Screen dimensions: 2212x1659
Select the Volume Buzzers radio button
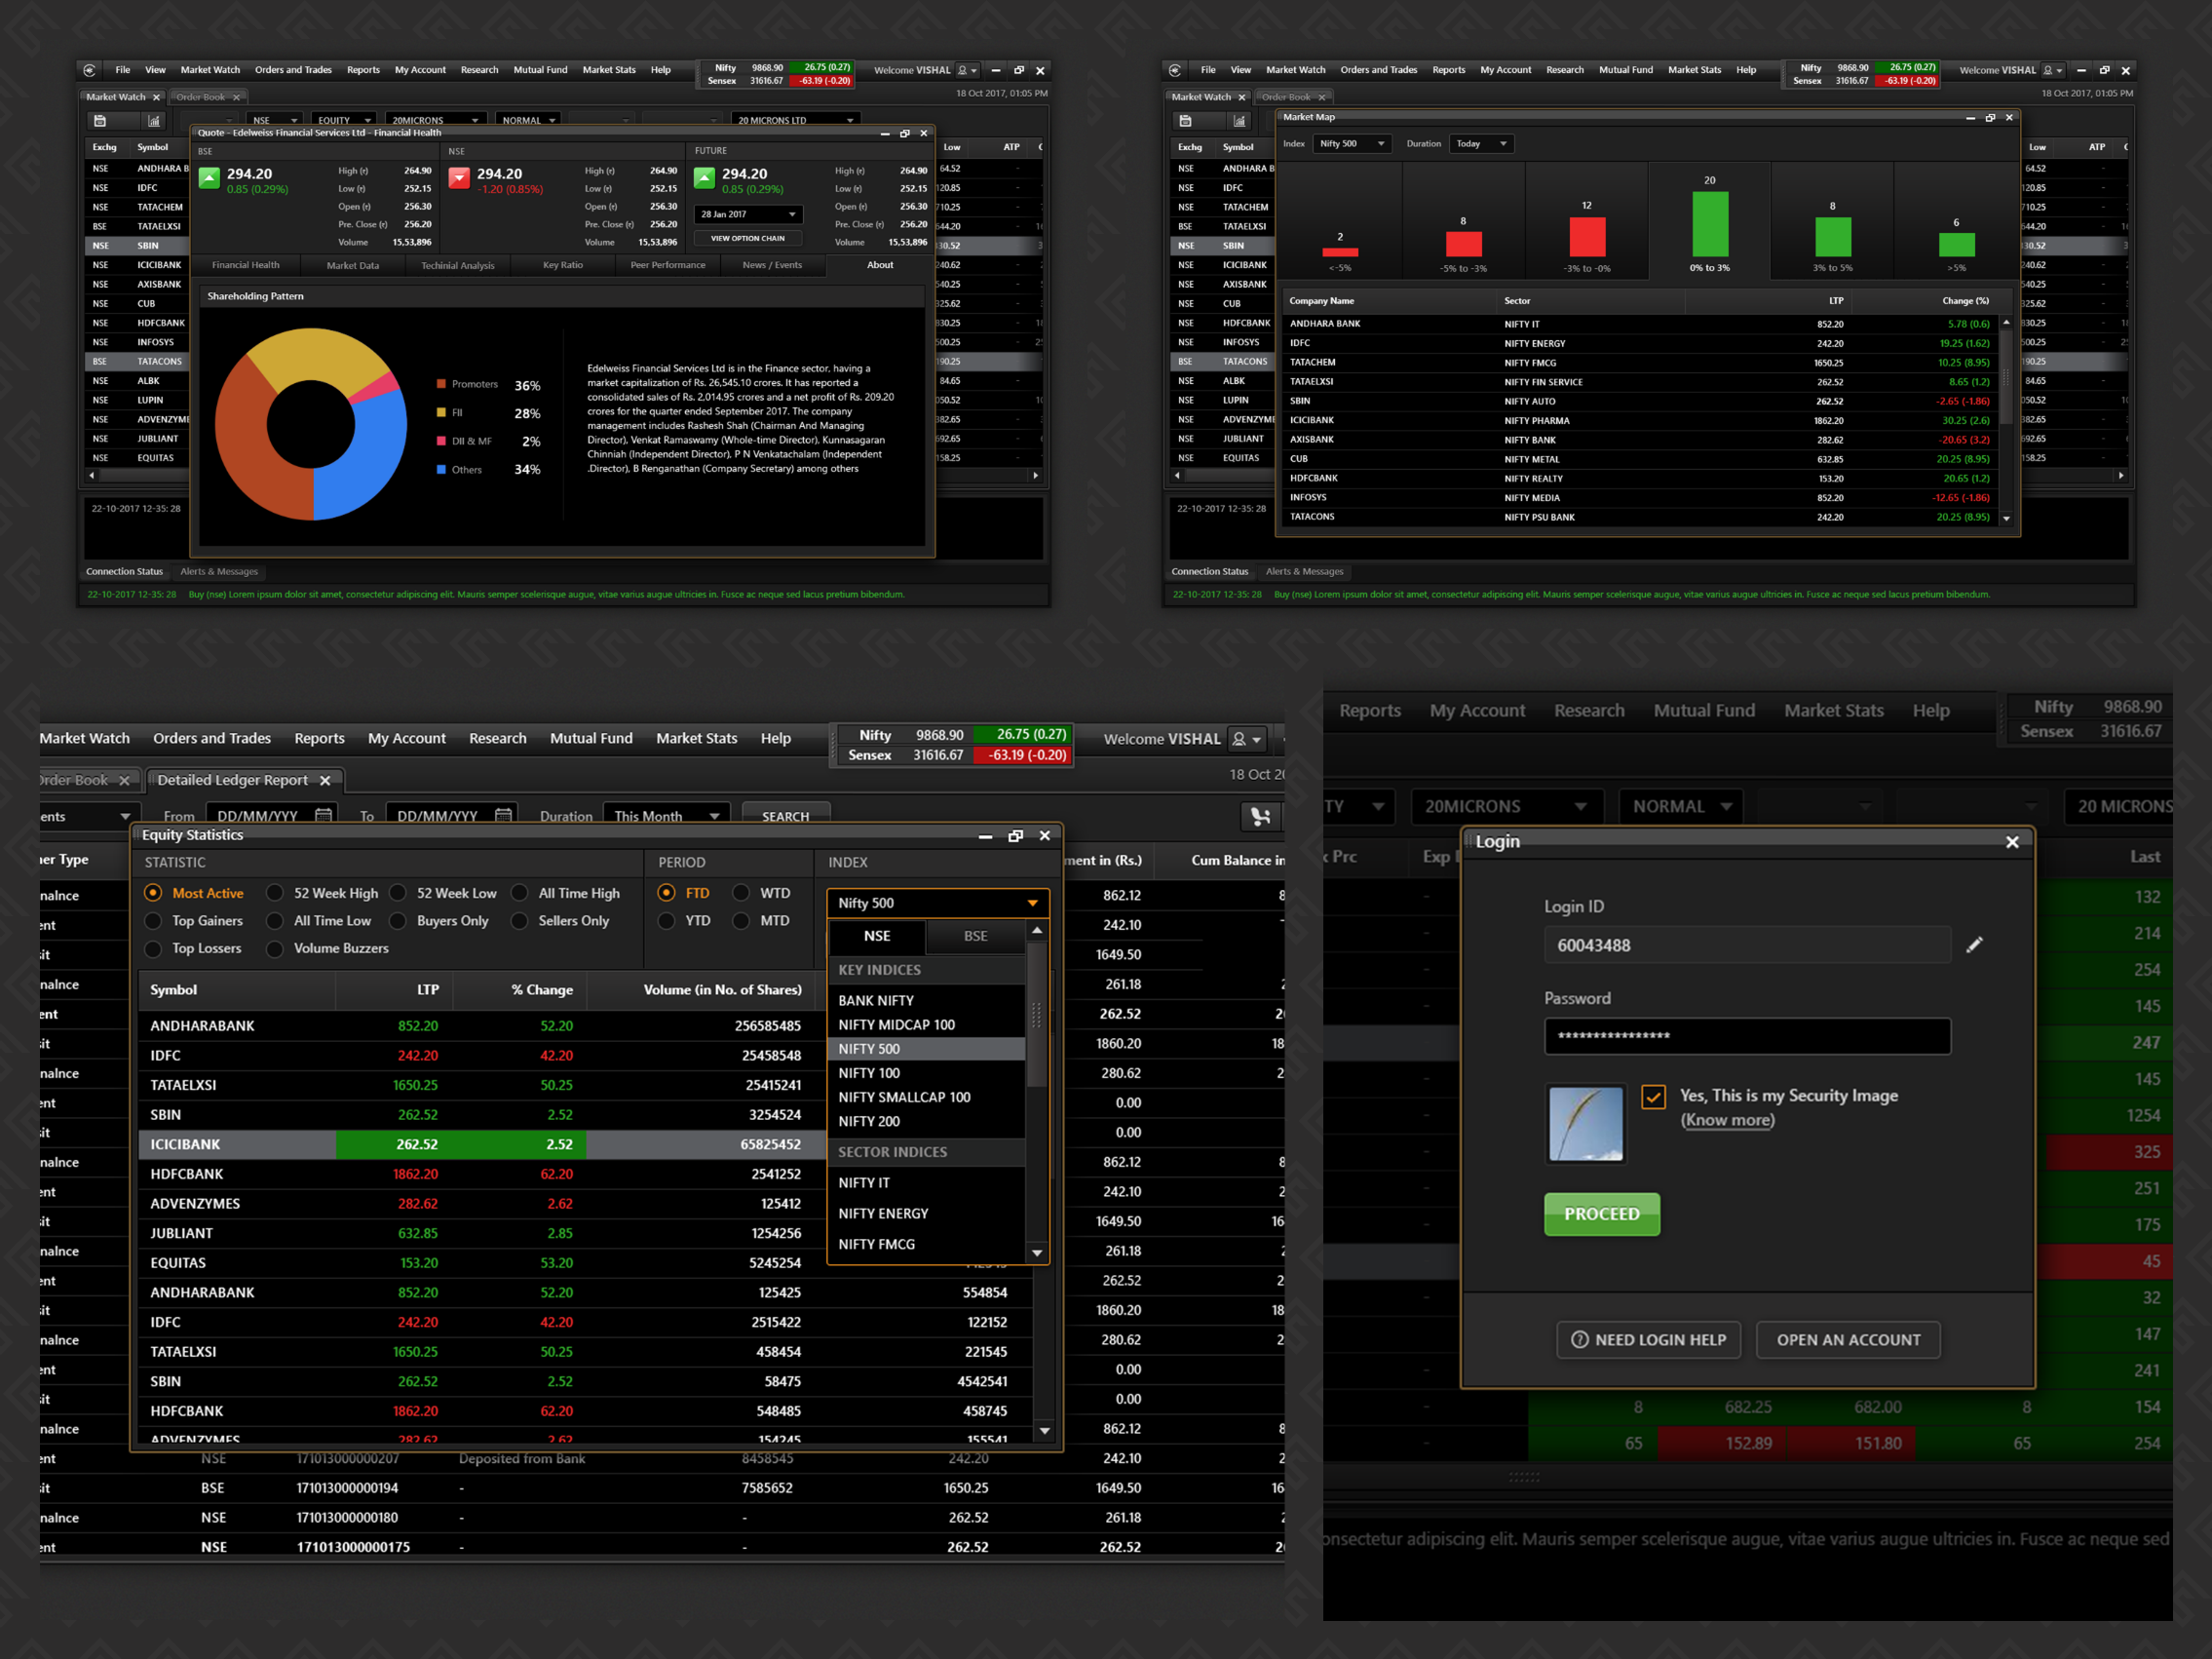coord(274,948)
